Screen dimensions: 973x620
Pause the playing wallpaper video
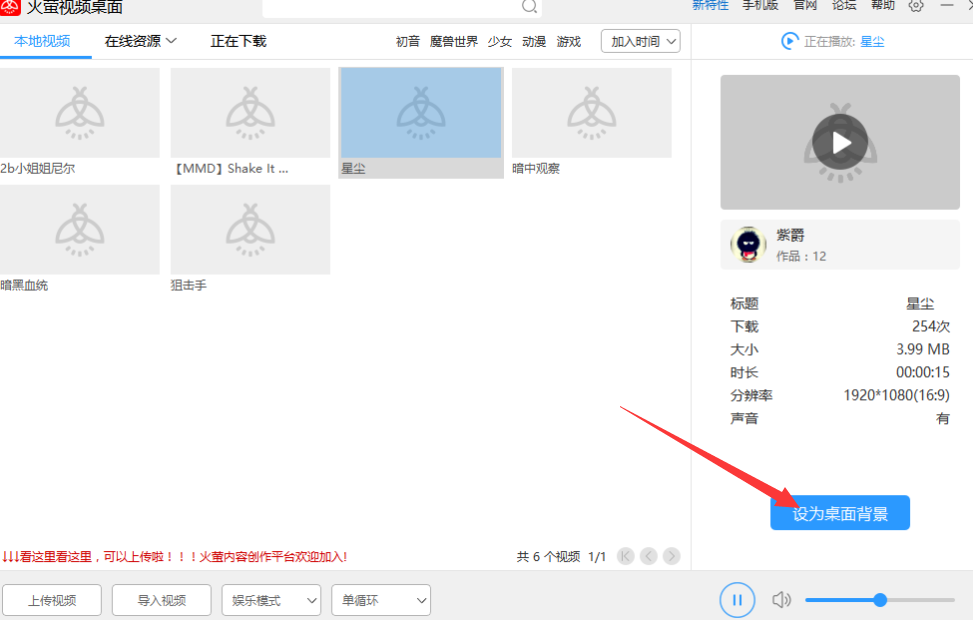pos(737,600)
